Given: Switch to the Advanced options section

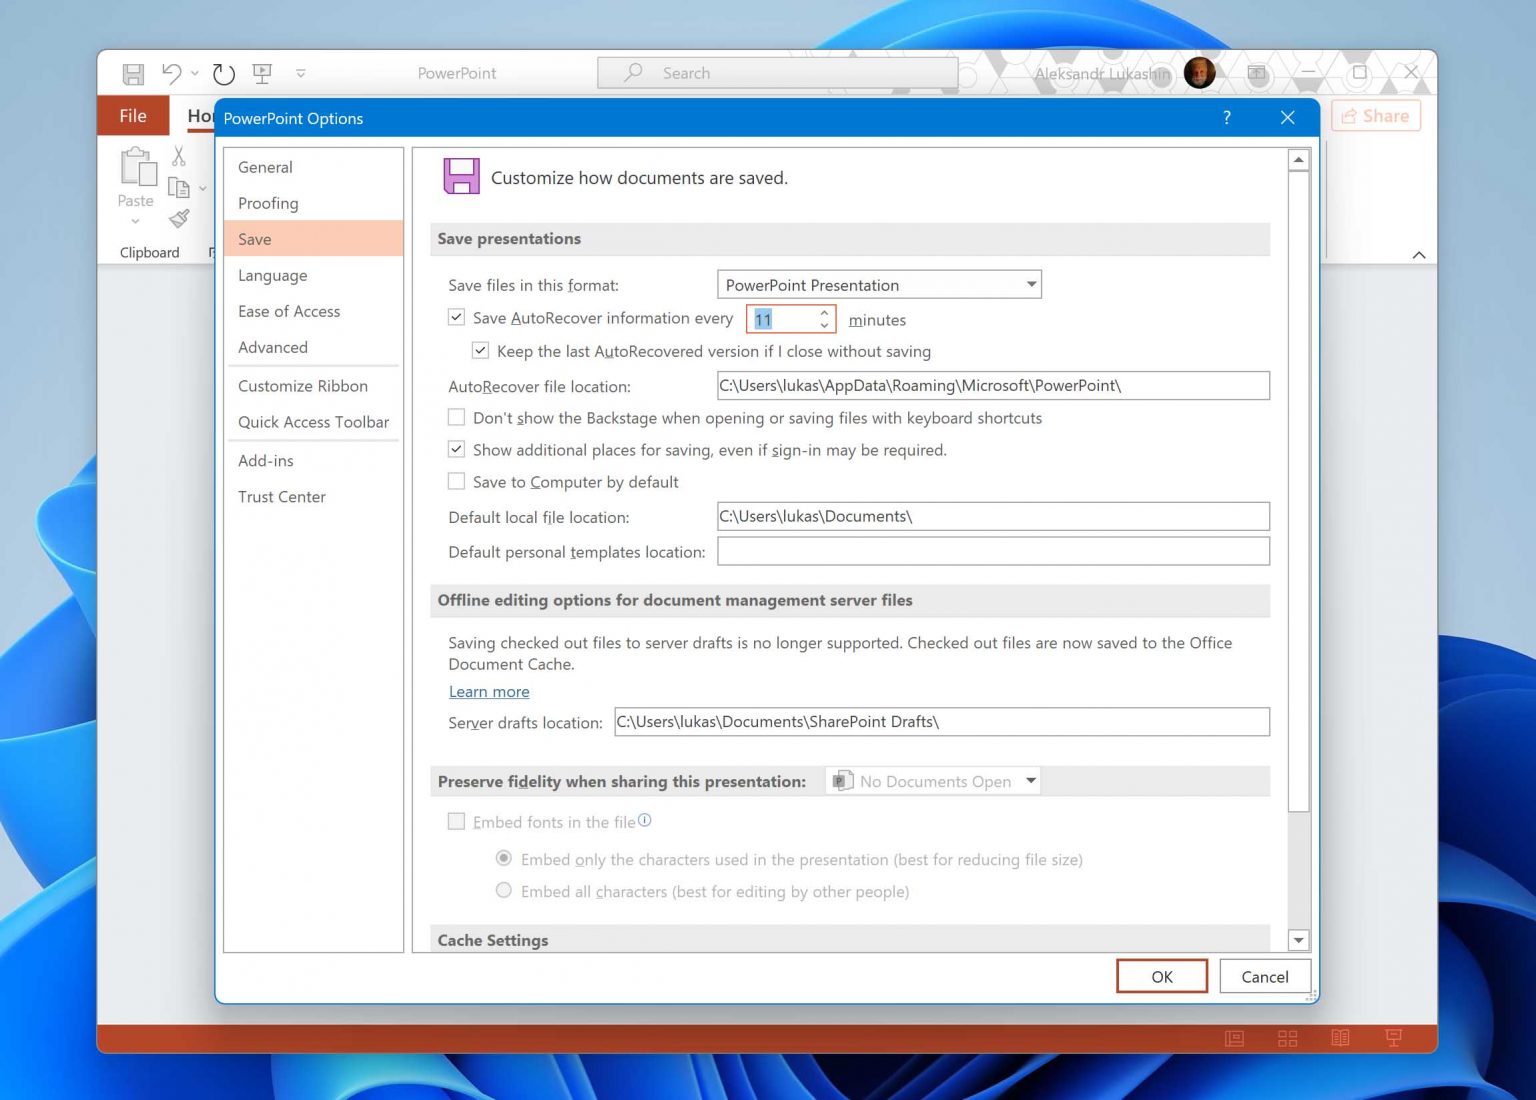Looking at the screenshot, I should coord(272,347).
